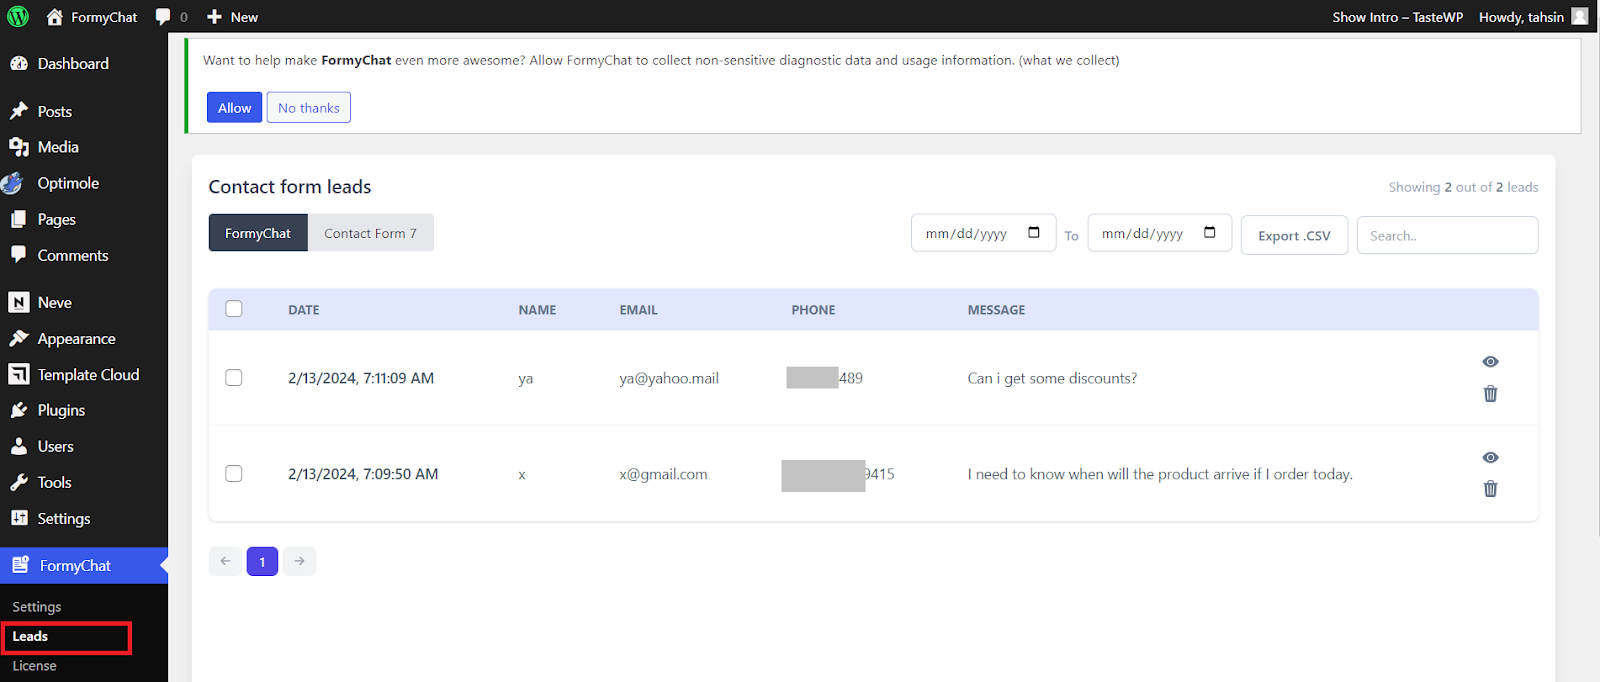1600x682 pixels.
Task: Click the email ya@yahoo.mail
Action: coord(669,378)
